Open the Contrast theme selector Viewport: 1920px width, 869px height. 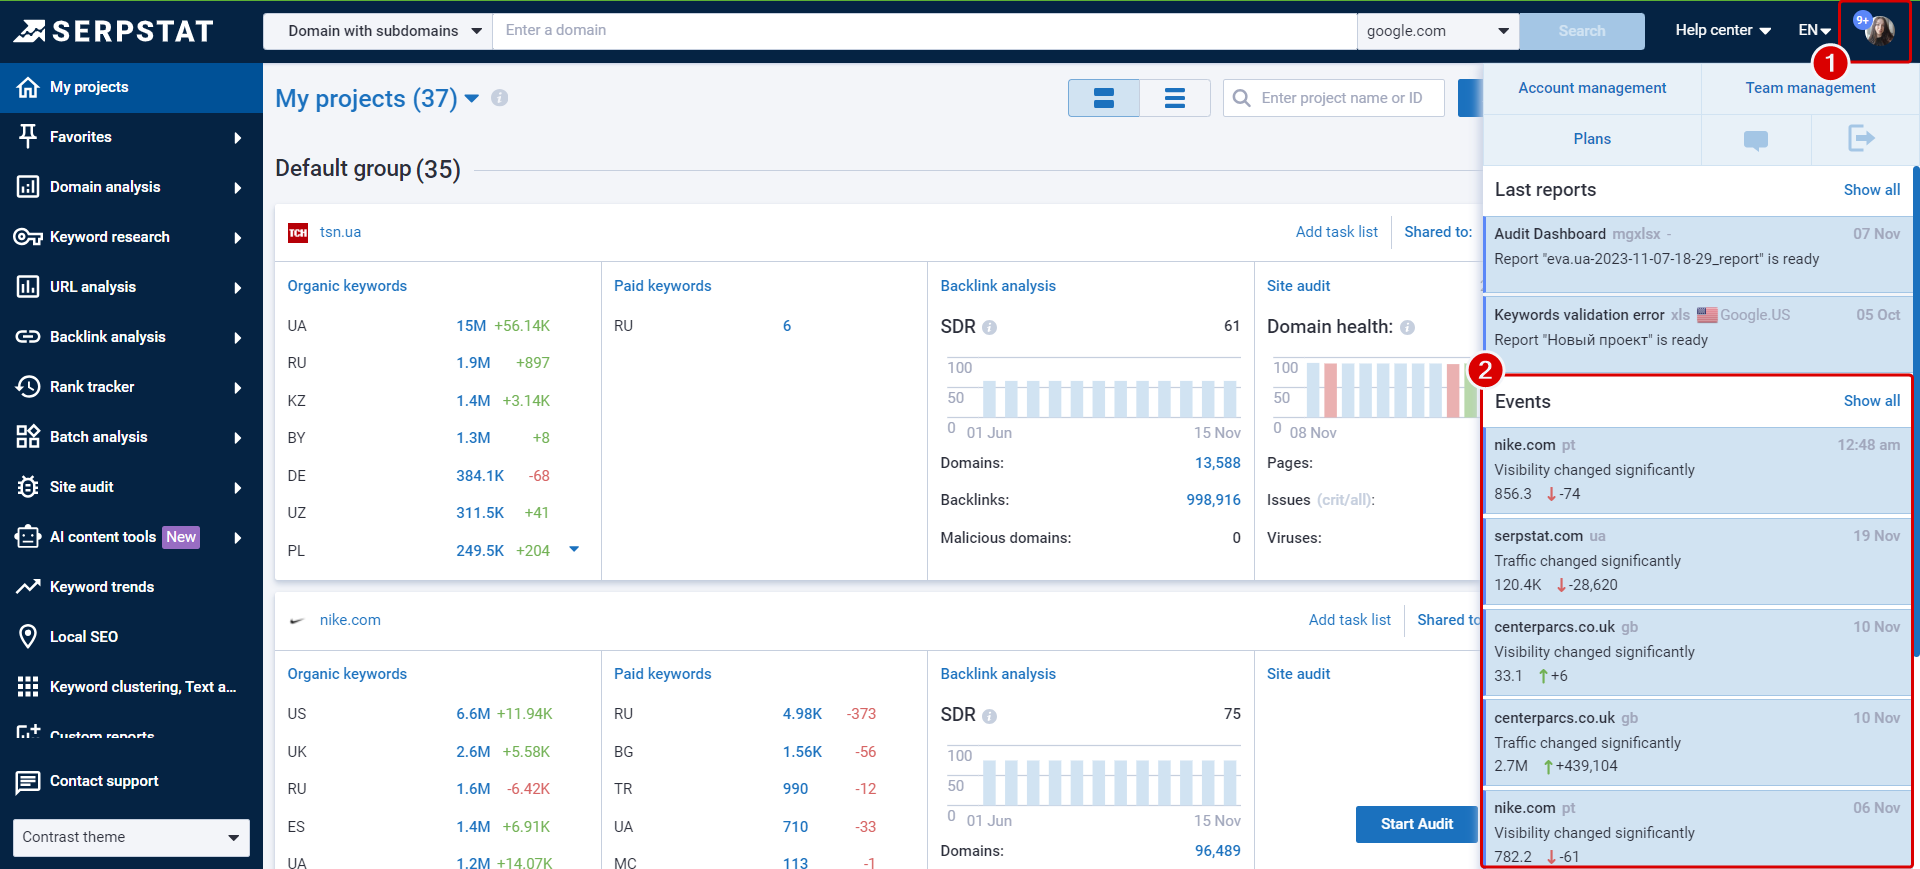click(131, 837)
